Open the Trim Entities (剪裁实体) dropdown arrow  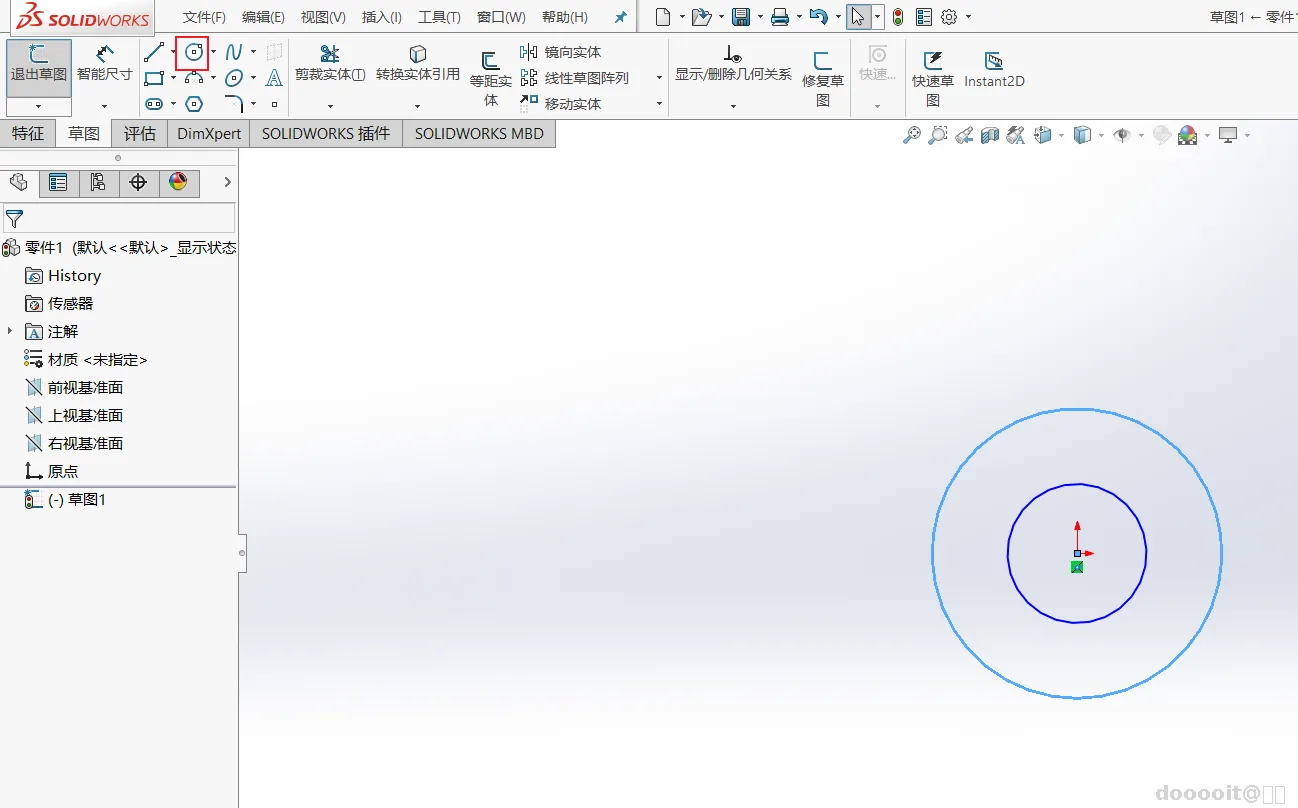330,105
